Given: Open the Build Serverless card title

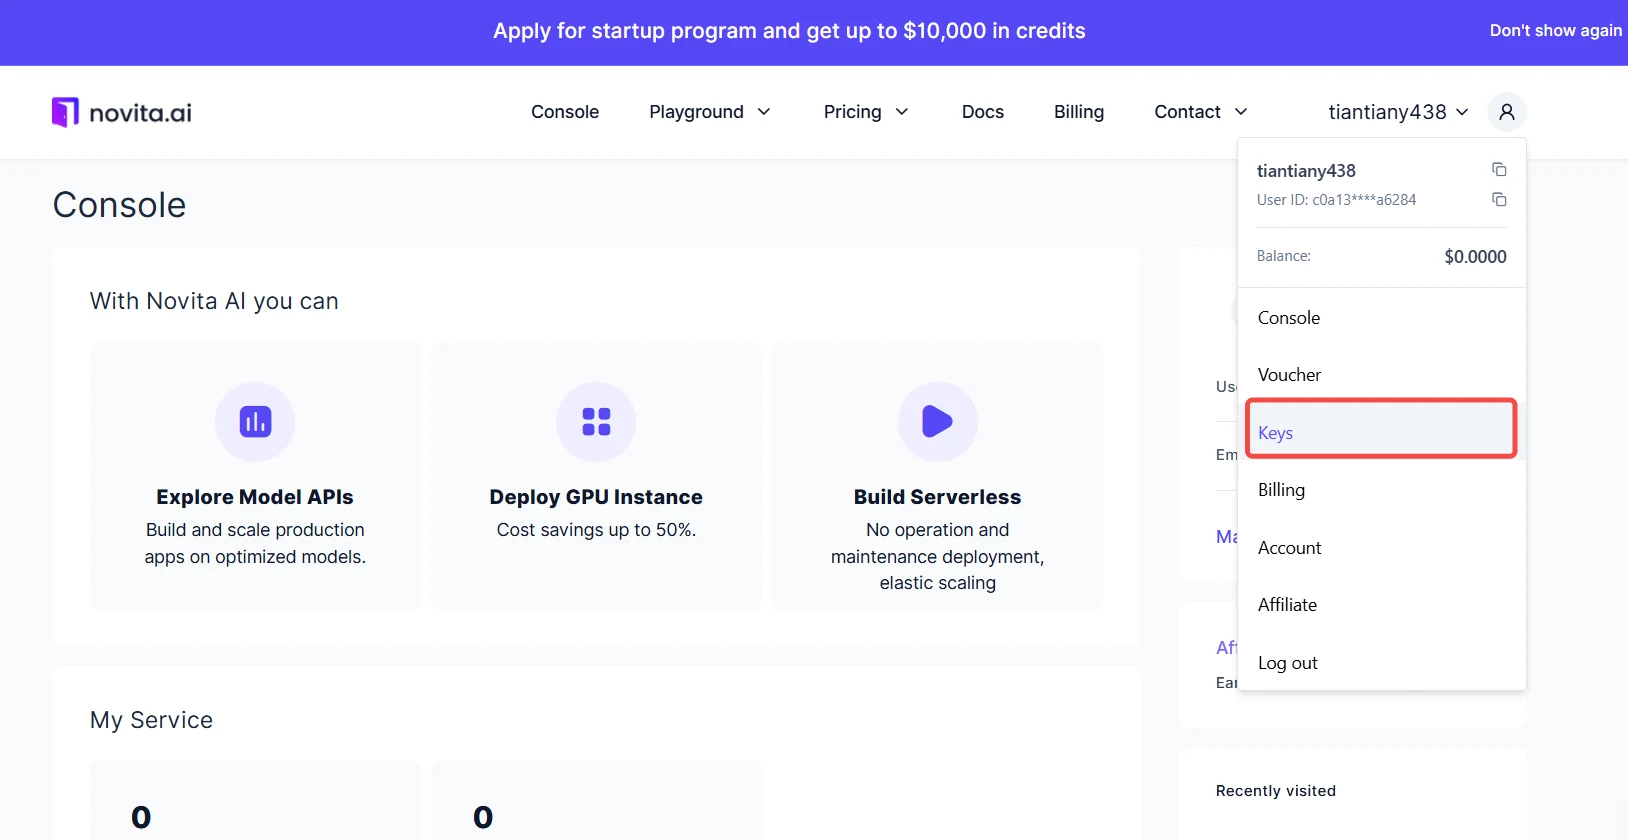Looking at the screenshot, I should point(937,497).
